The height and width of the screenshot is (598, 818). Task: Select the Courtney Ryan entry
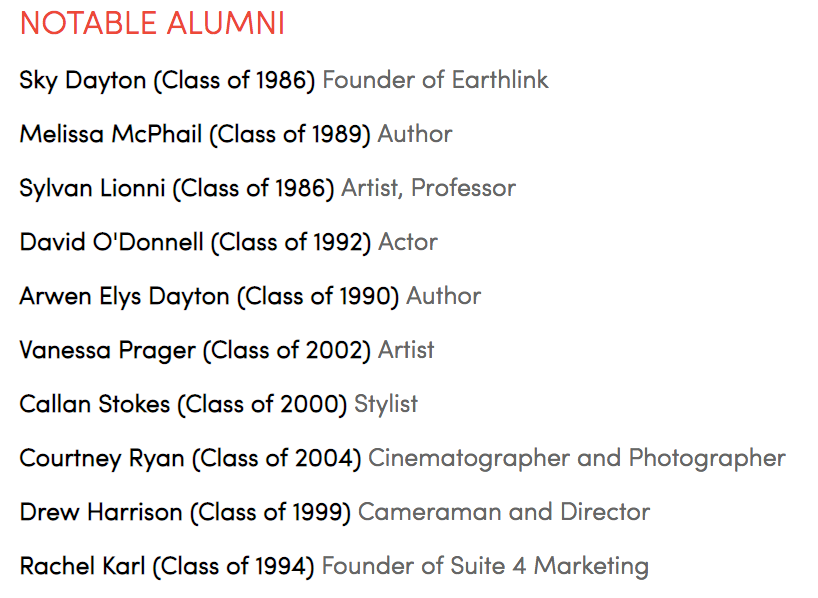[x=402, y=459]
